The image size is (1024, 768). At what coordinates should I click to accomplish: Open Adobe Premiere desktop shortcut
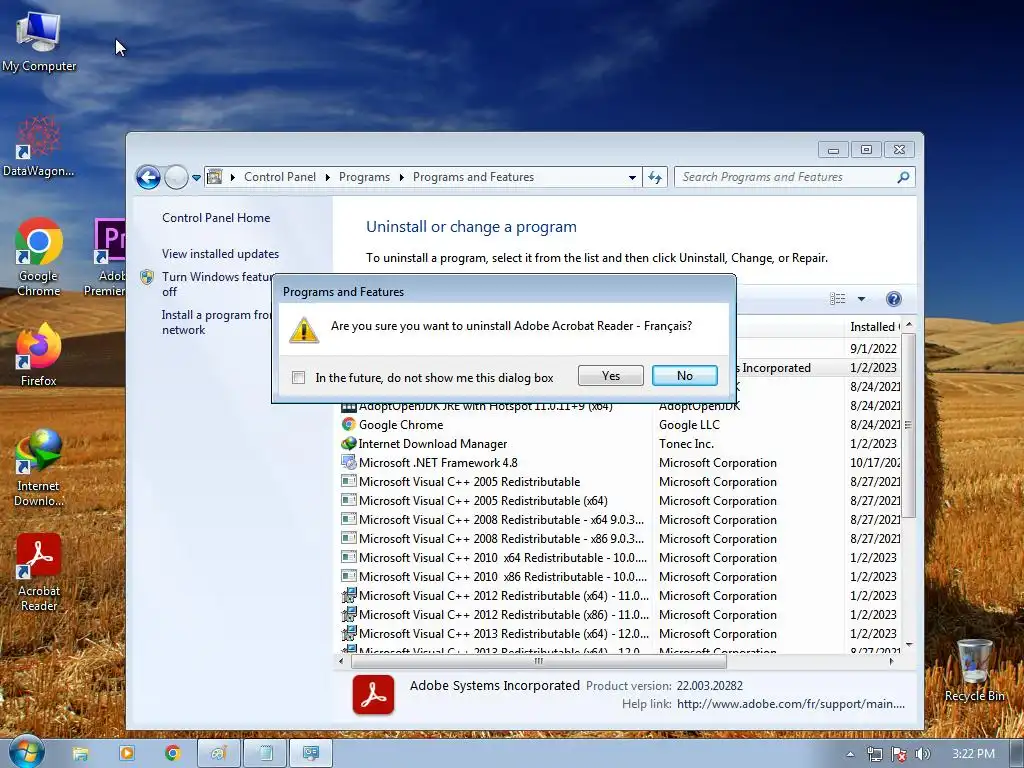[x=106, y=257]
